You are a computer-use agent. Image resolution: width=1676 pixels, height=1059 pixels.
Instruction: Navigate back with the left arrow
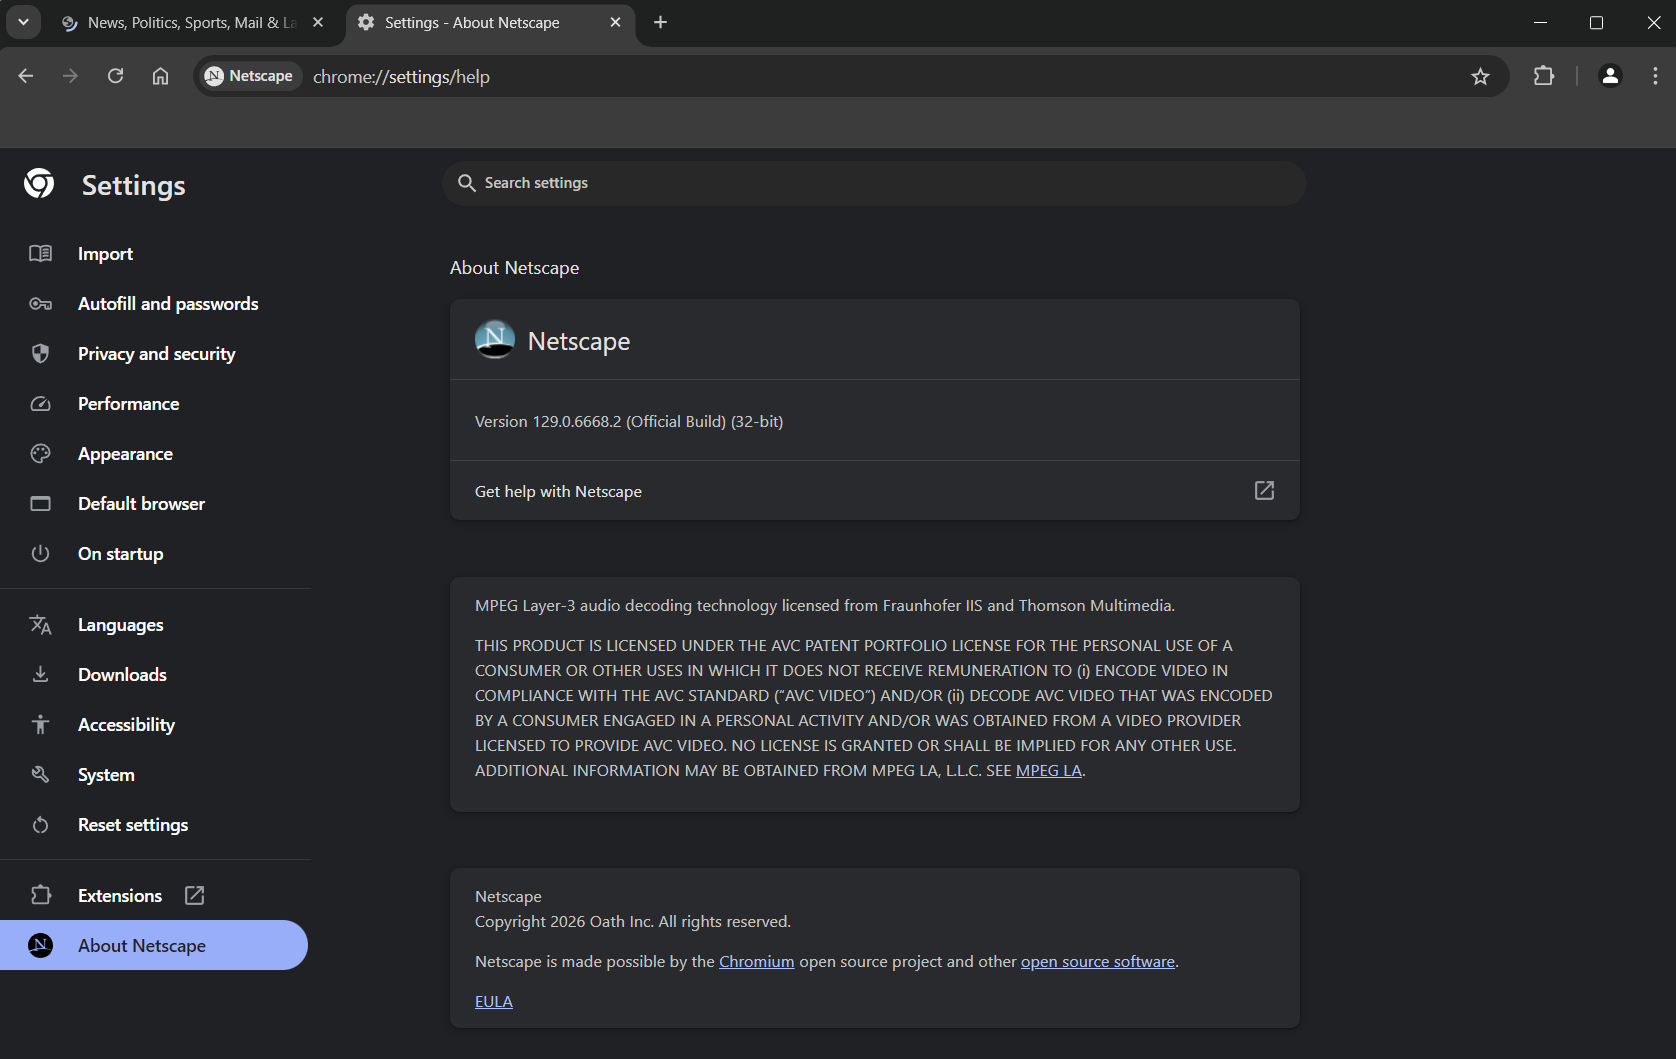26,76
